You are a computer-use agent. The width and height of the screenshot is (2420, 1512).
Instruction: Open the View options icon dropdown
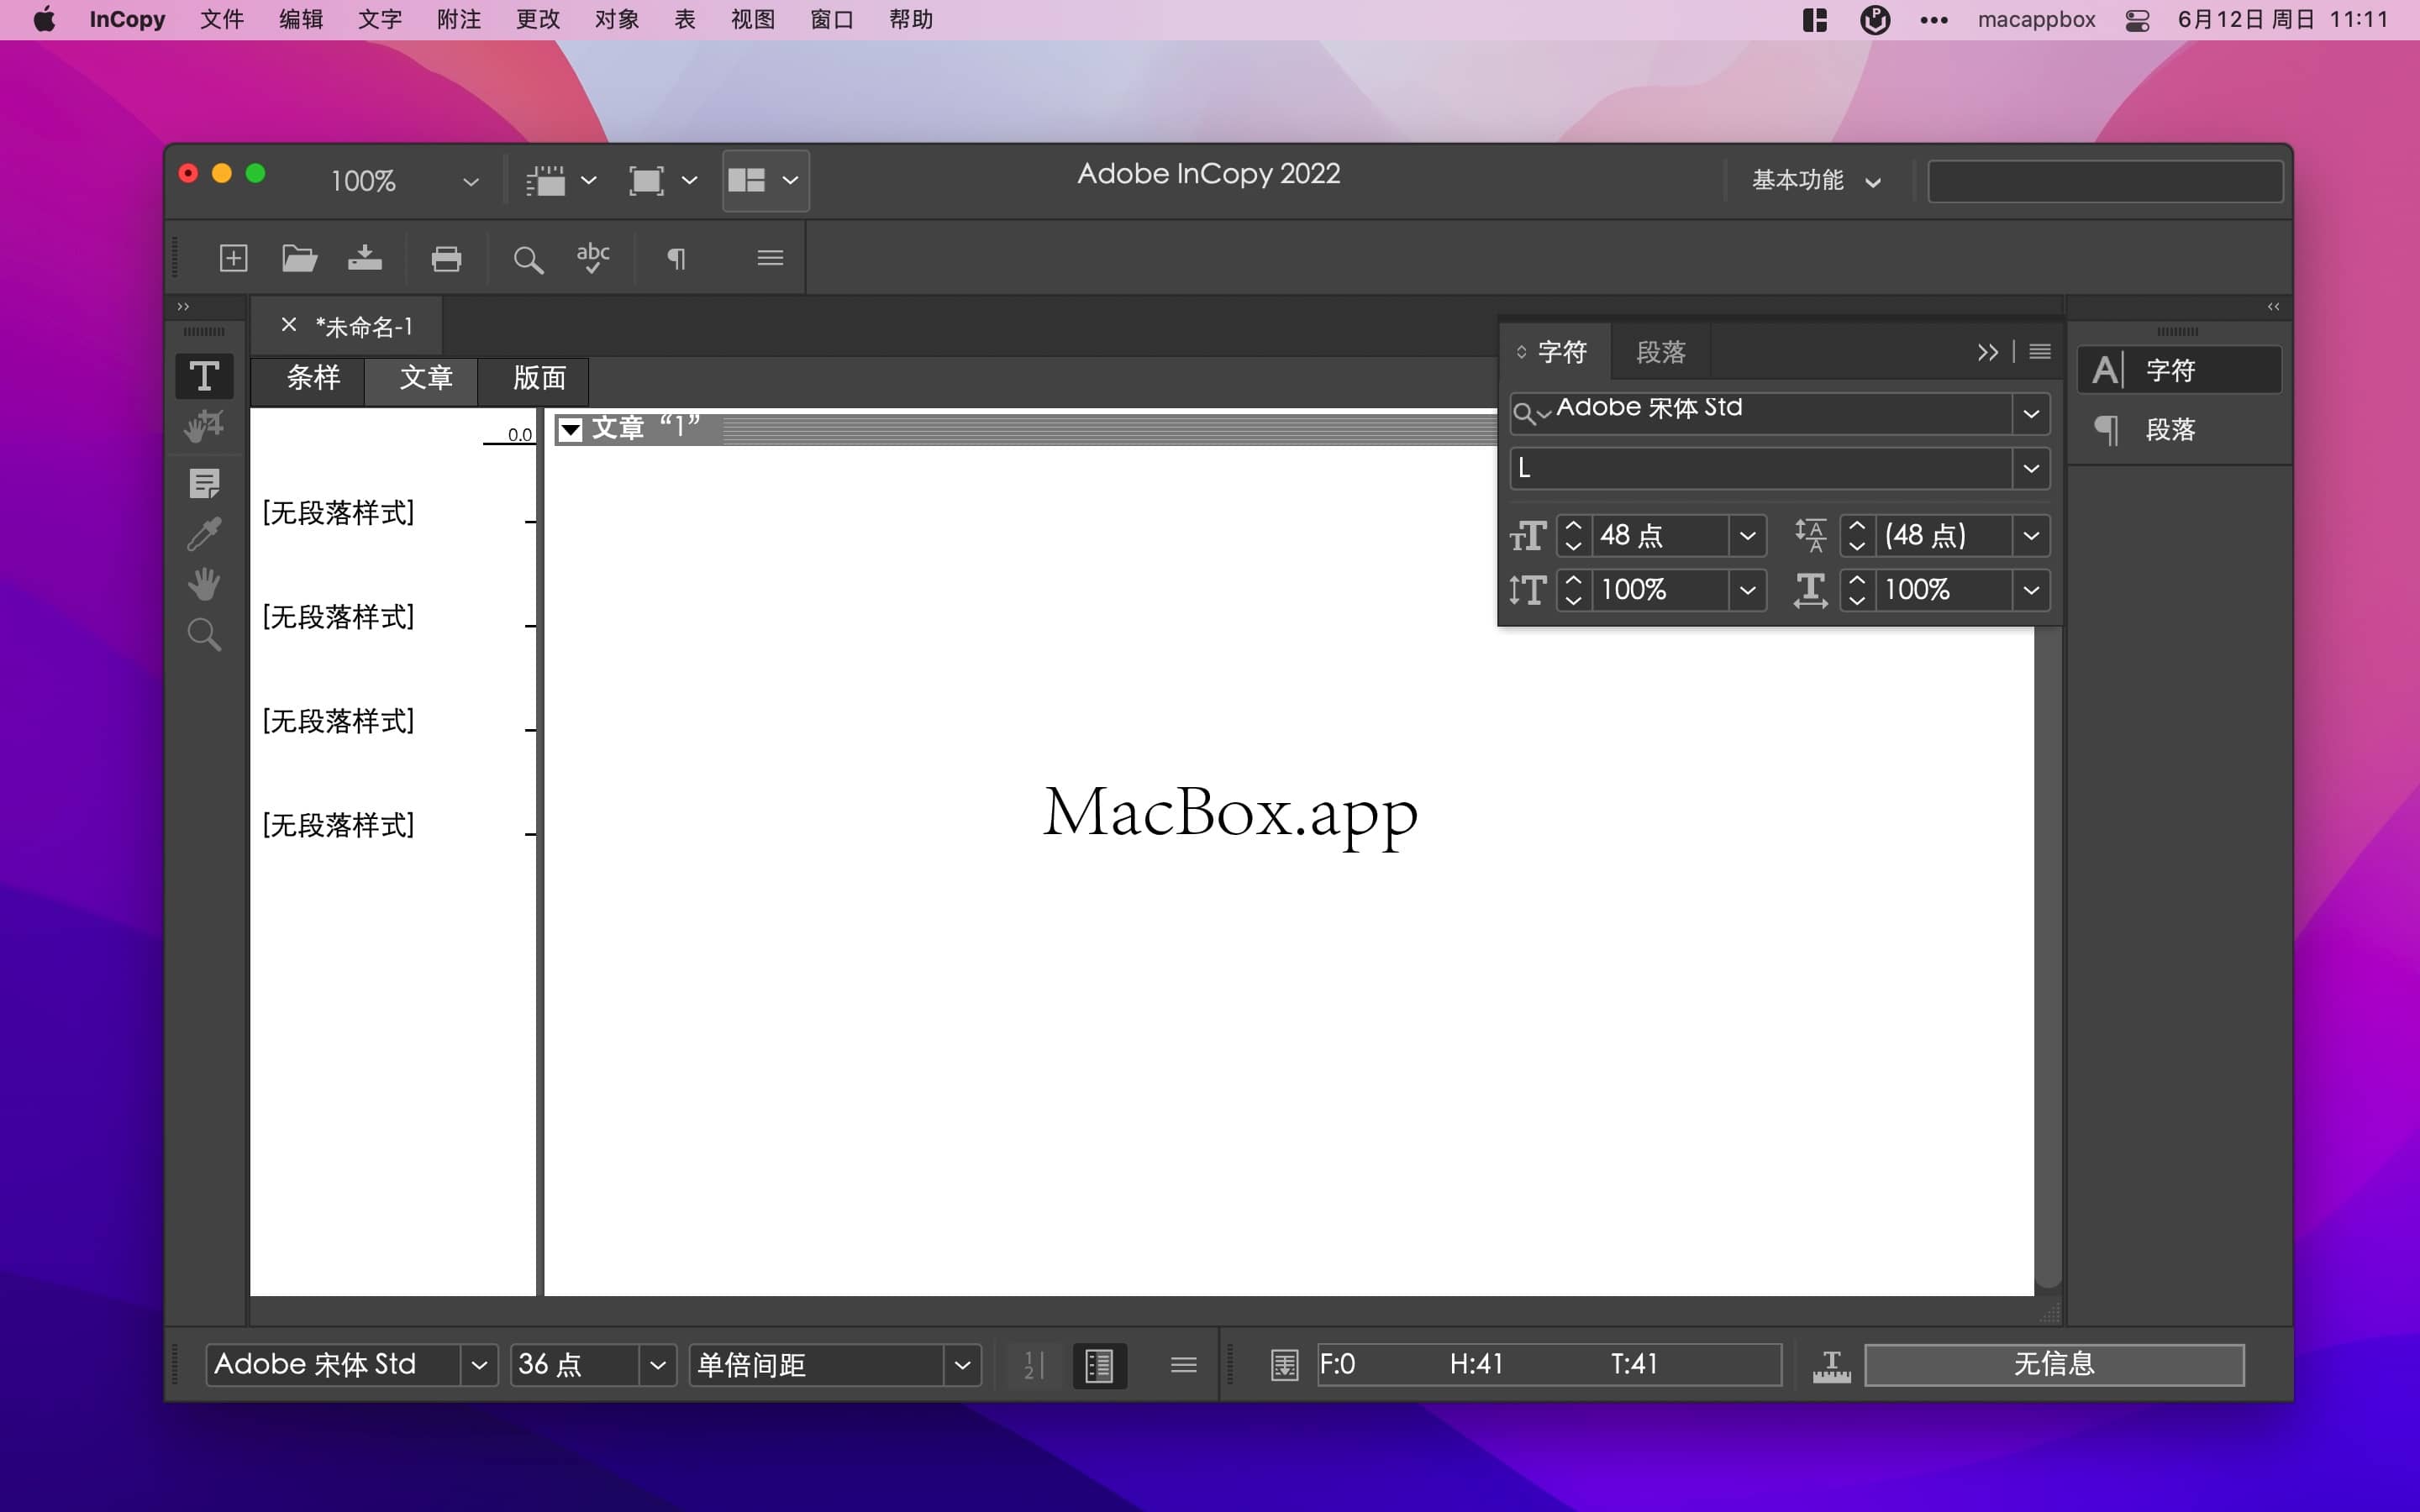[562, 181]
